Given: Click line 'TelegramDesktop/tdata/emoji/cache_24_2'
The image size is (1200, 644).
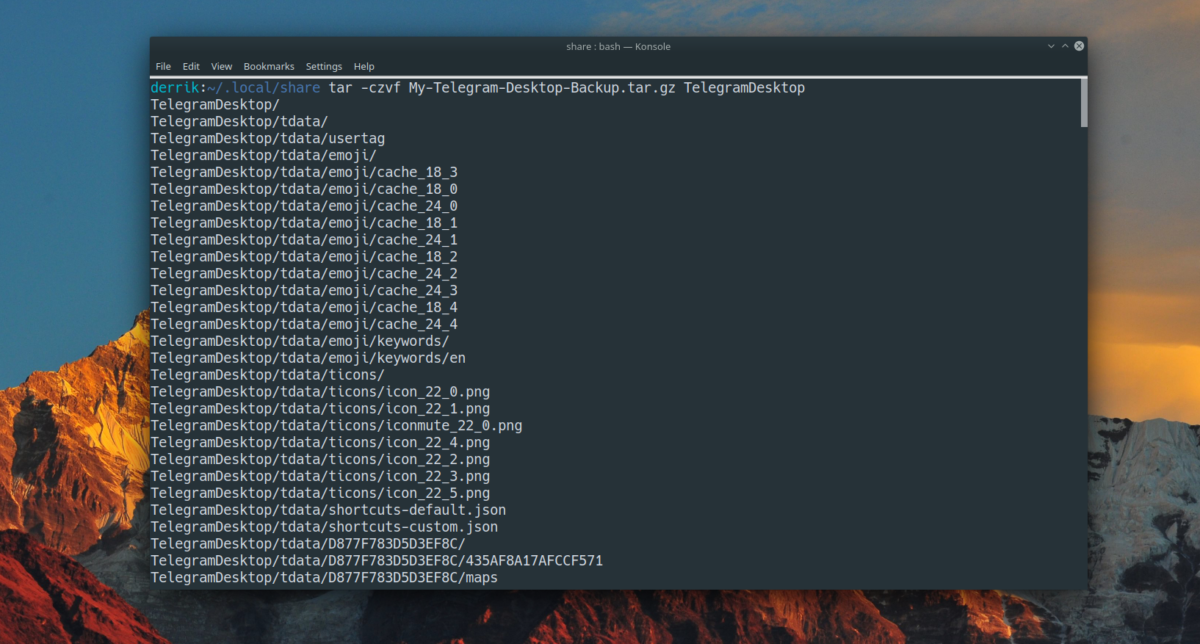Looking at the screenshot, I should (304, 274).
